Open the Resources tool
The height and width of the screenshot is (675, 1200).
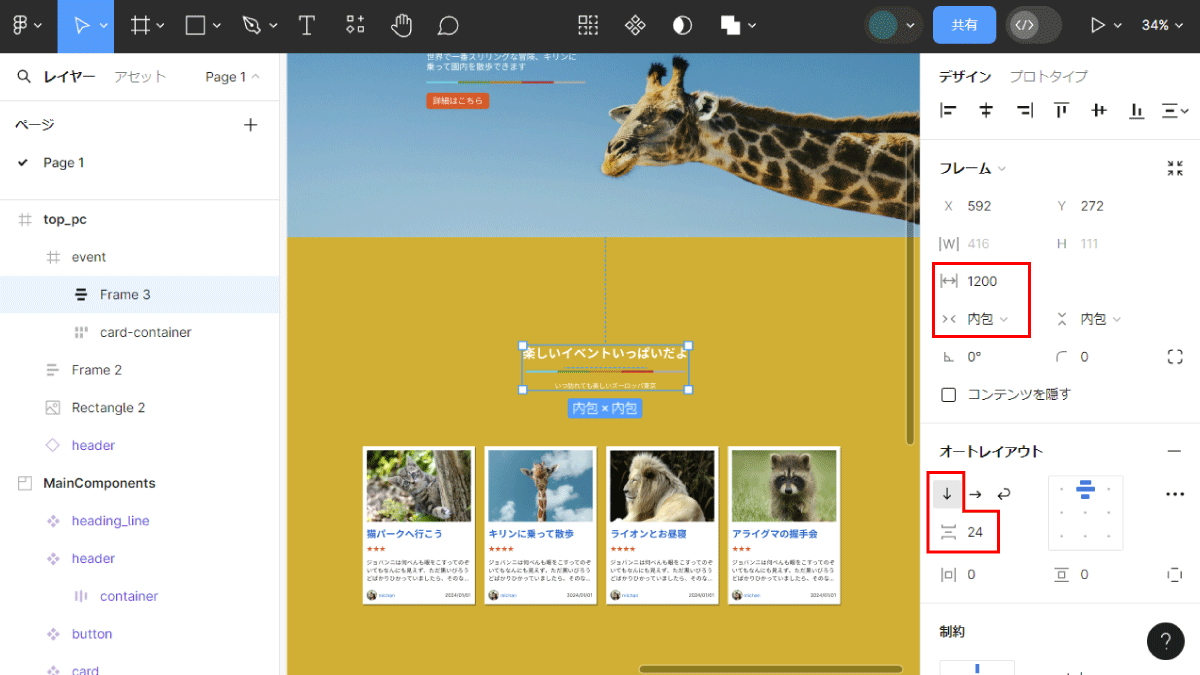click(355, 25)
